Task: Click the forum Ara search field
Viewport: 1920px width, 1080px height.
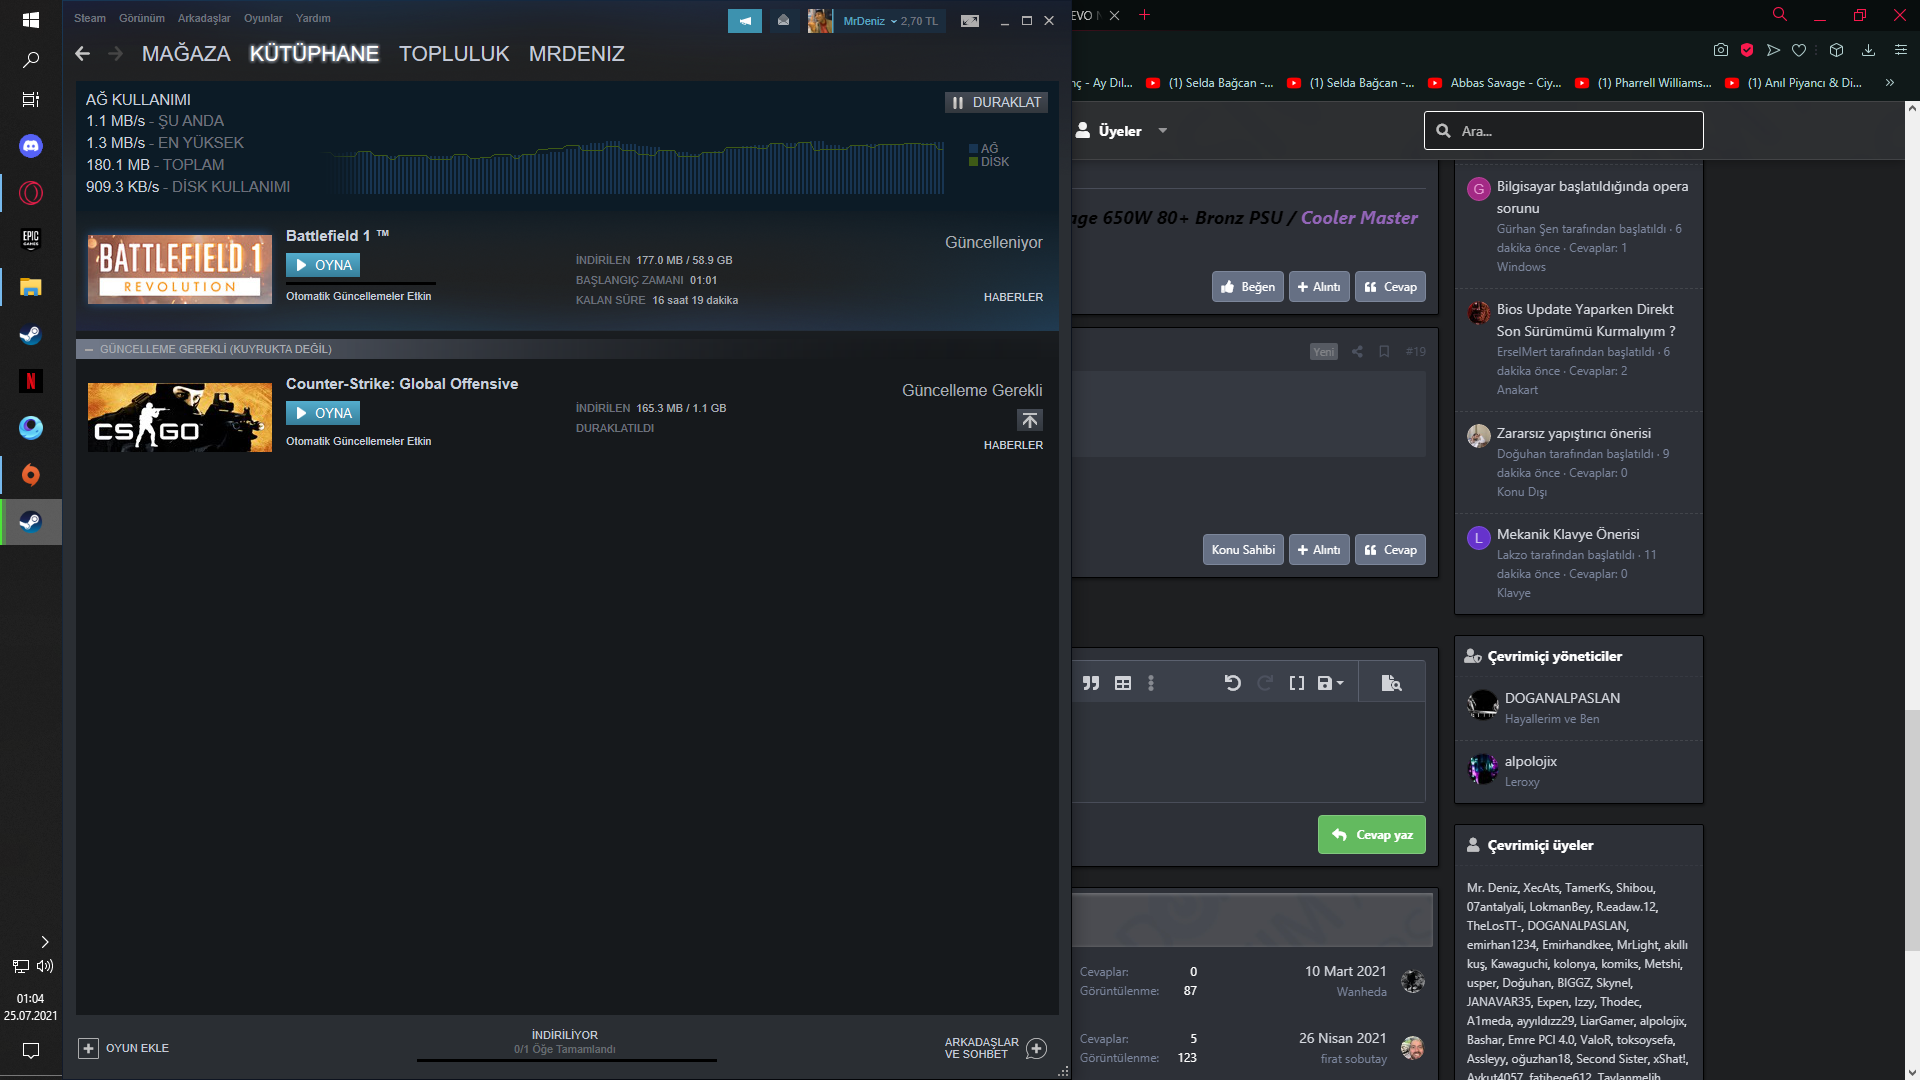Action: tap(1564, 131)
